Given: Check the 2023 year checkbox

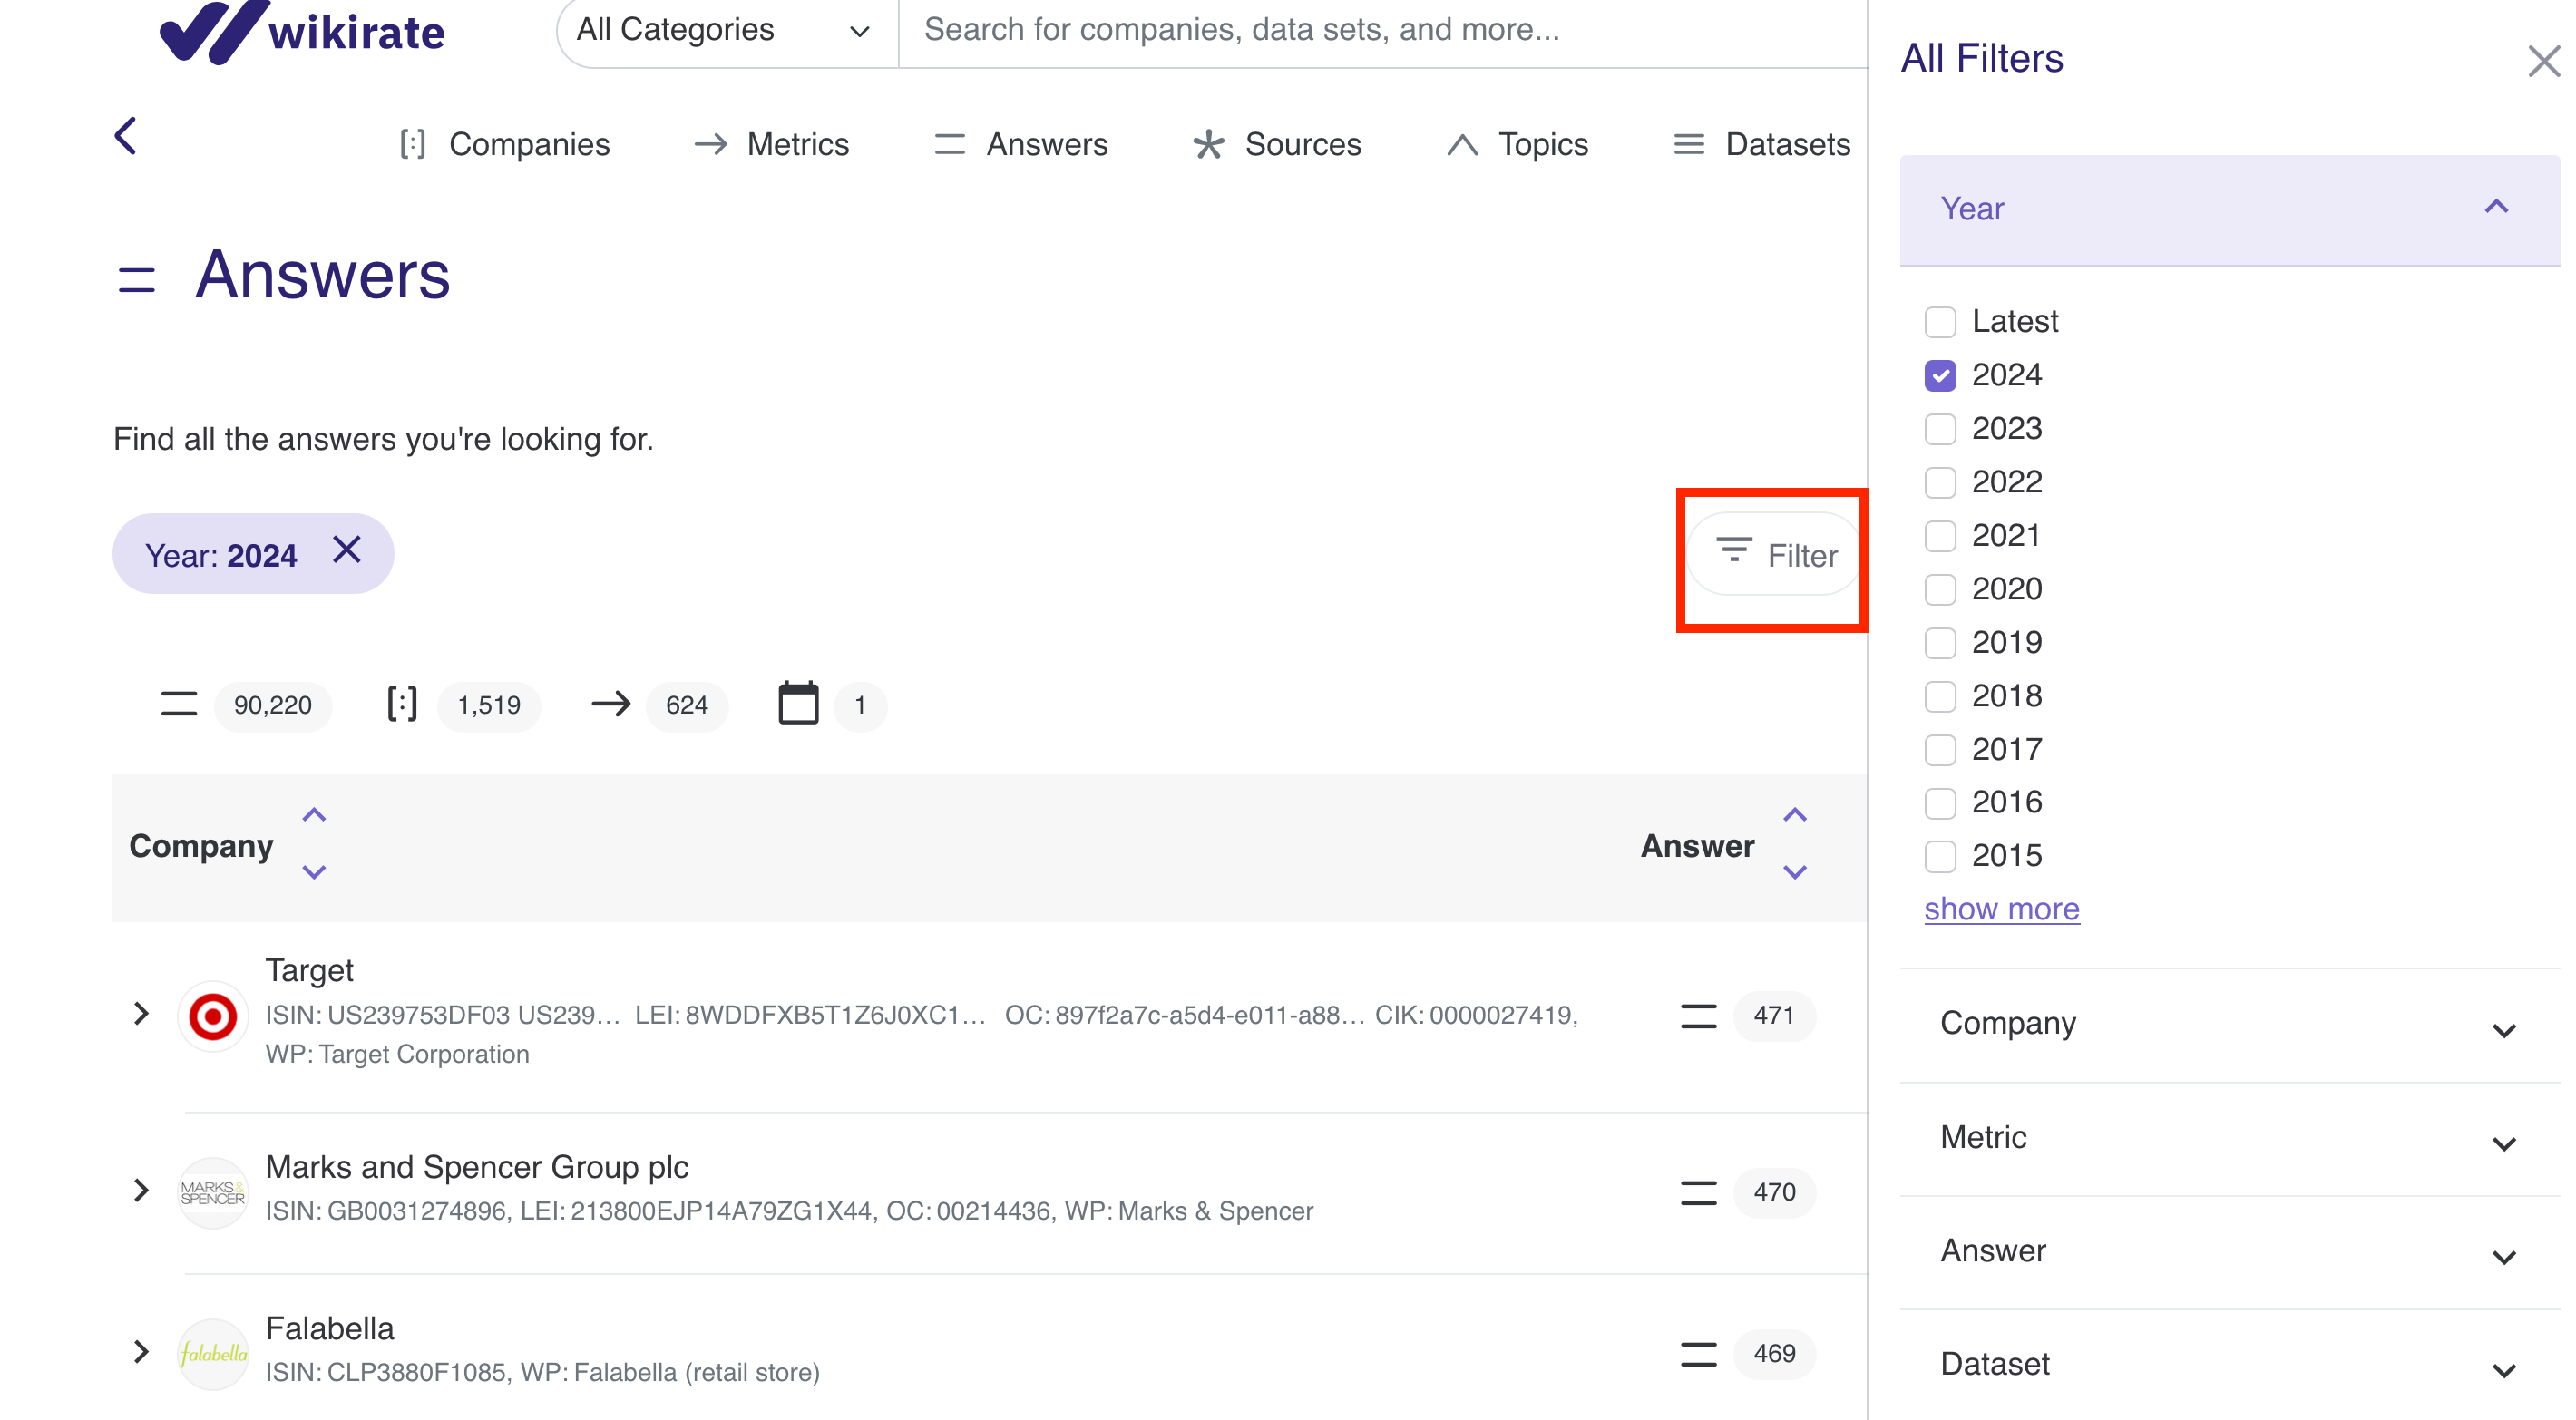Looking at the screenshot, I should pyautogui.click(x=1940, y=429).
